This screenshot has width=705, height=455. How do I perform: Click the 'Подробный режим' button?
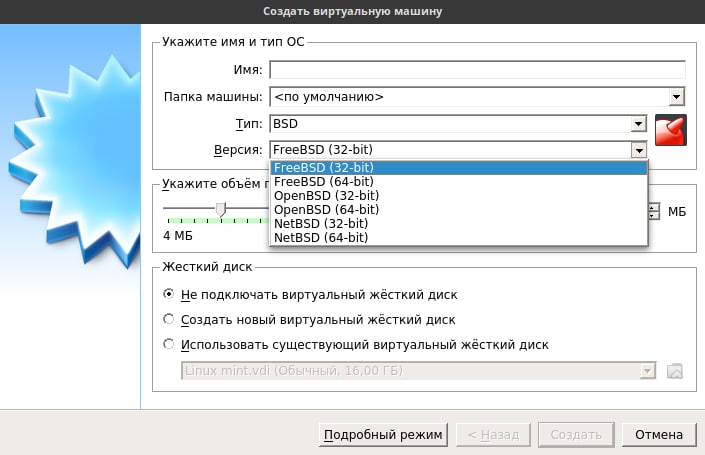(383, 435)
